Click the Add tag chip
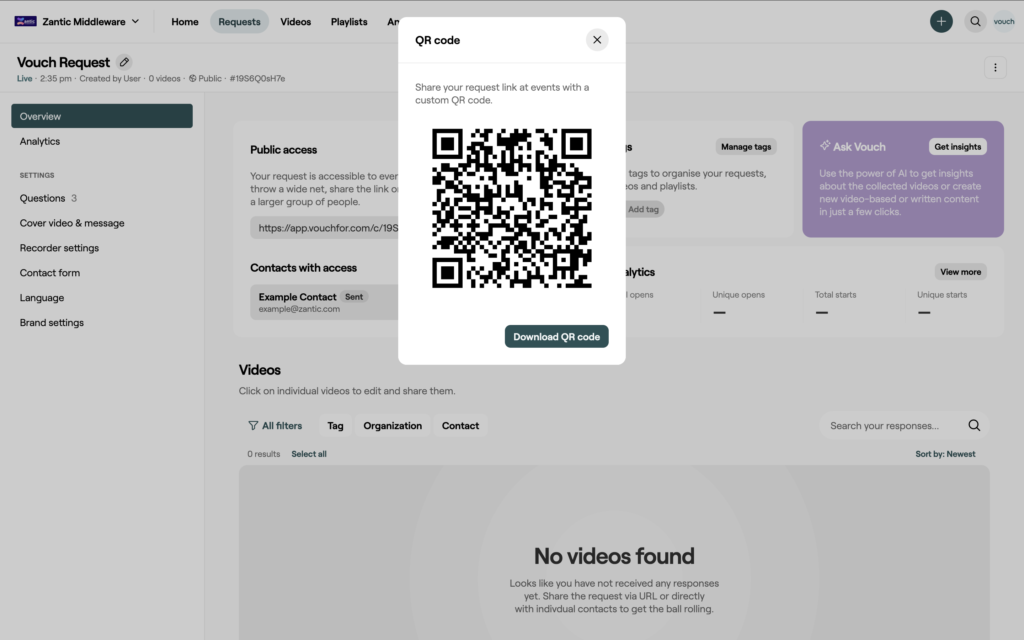 tap(643, 209)
